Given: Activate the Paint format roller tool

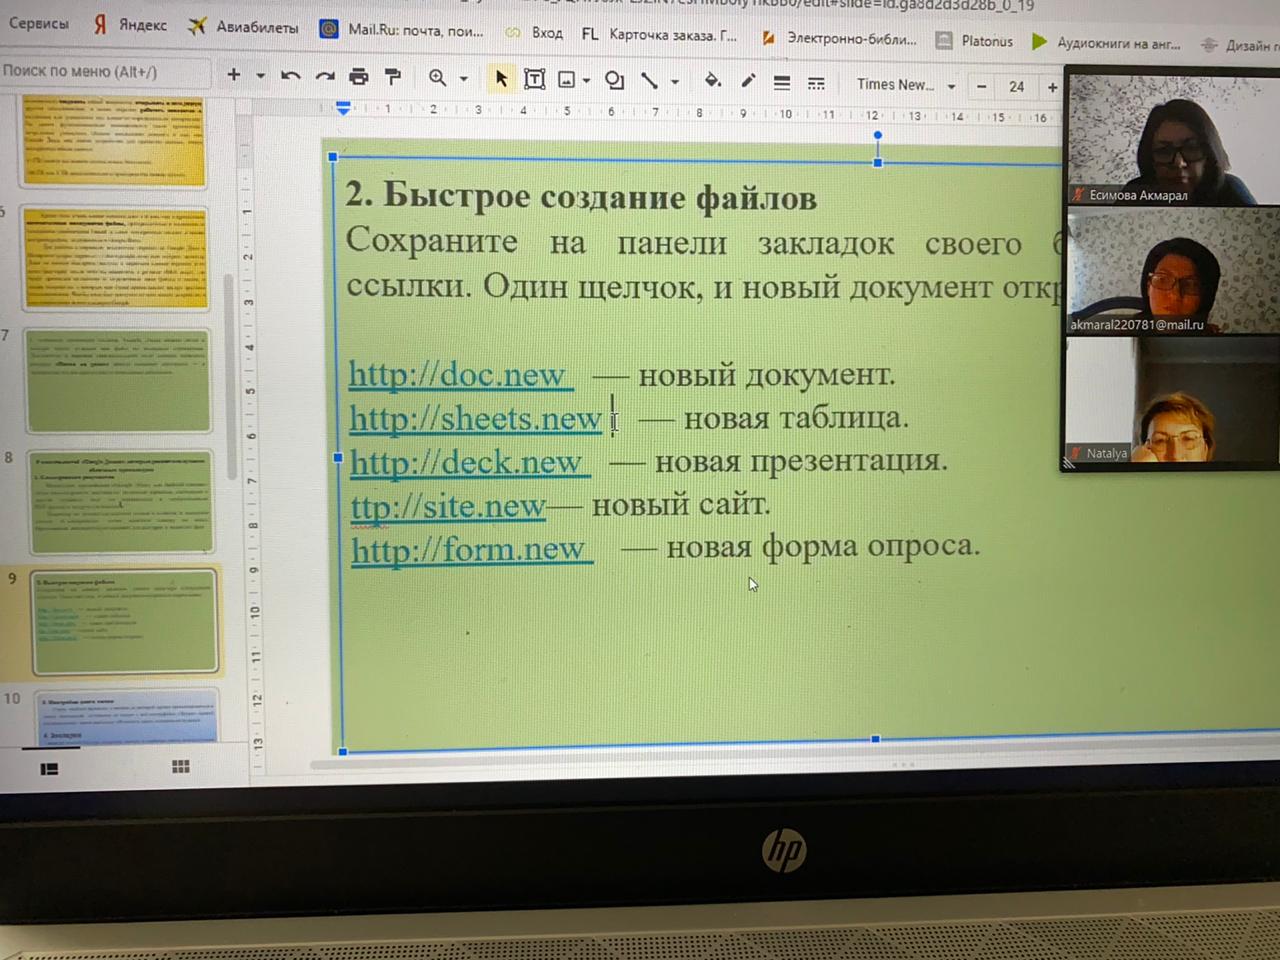Looking at the screenshot, I should (393, 76).
